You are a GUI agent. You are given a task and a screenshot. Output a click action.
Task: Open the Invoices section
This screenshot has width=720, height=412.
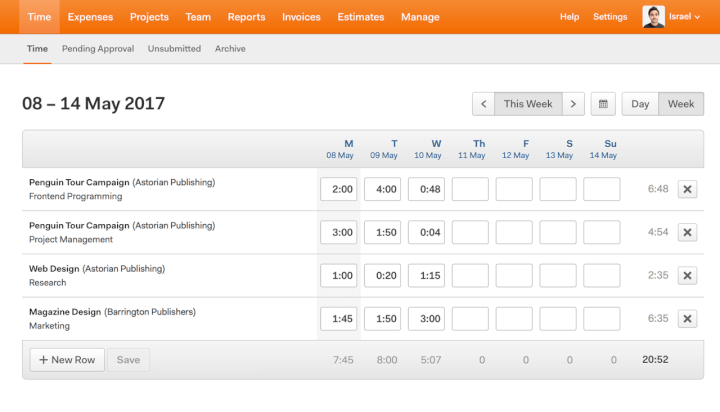(301, 17)
